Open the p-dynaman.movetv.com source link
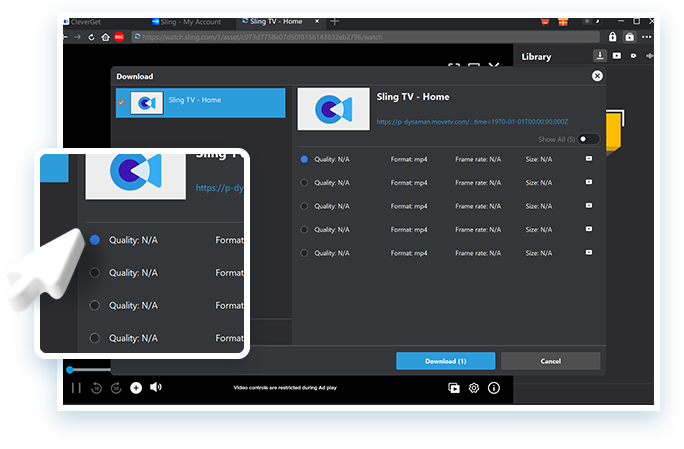 pos(471,122)
